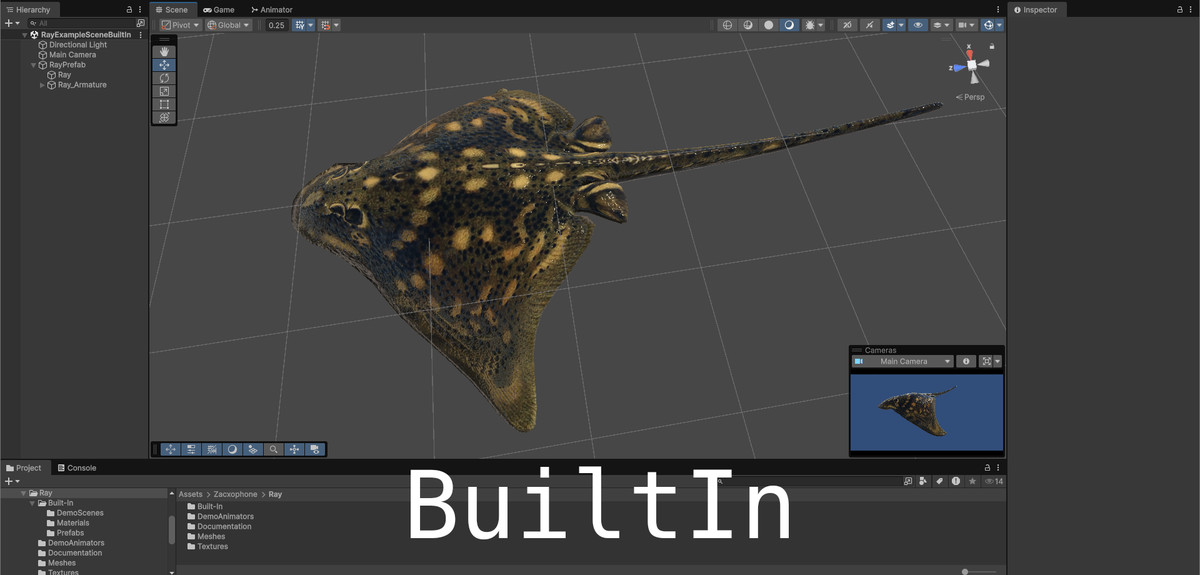Select the Project tab
This screenshot has width=1200, height=575.
[24, 467]
